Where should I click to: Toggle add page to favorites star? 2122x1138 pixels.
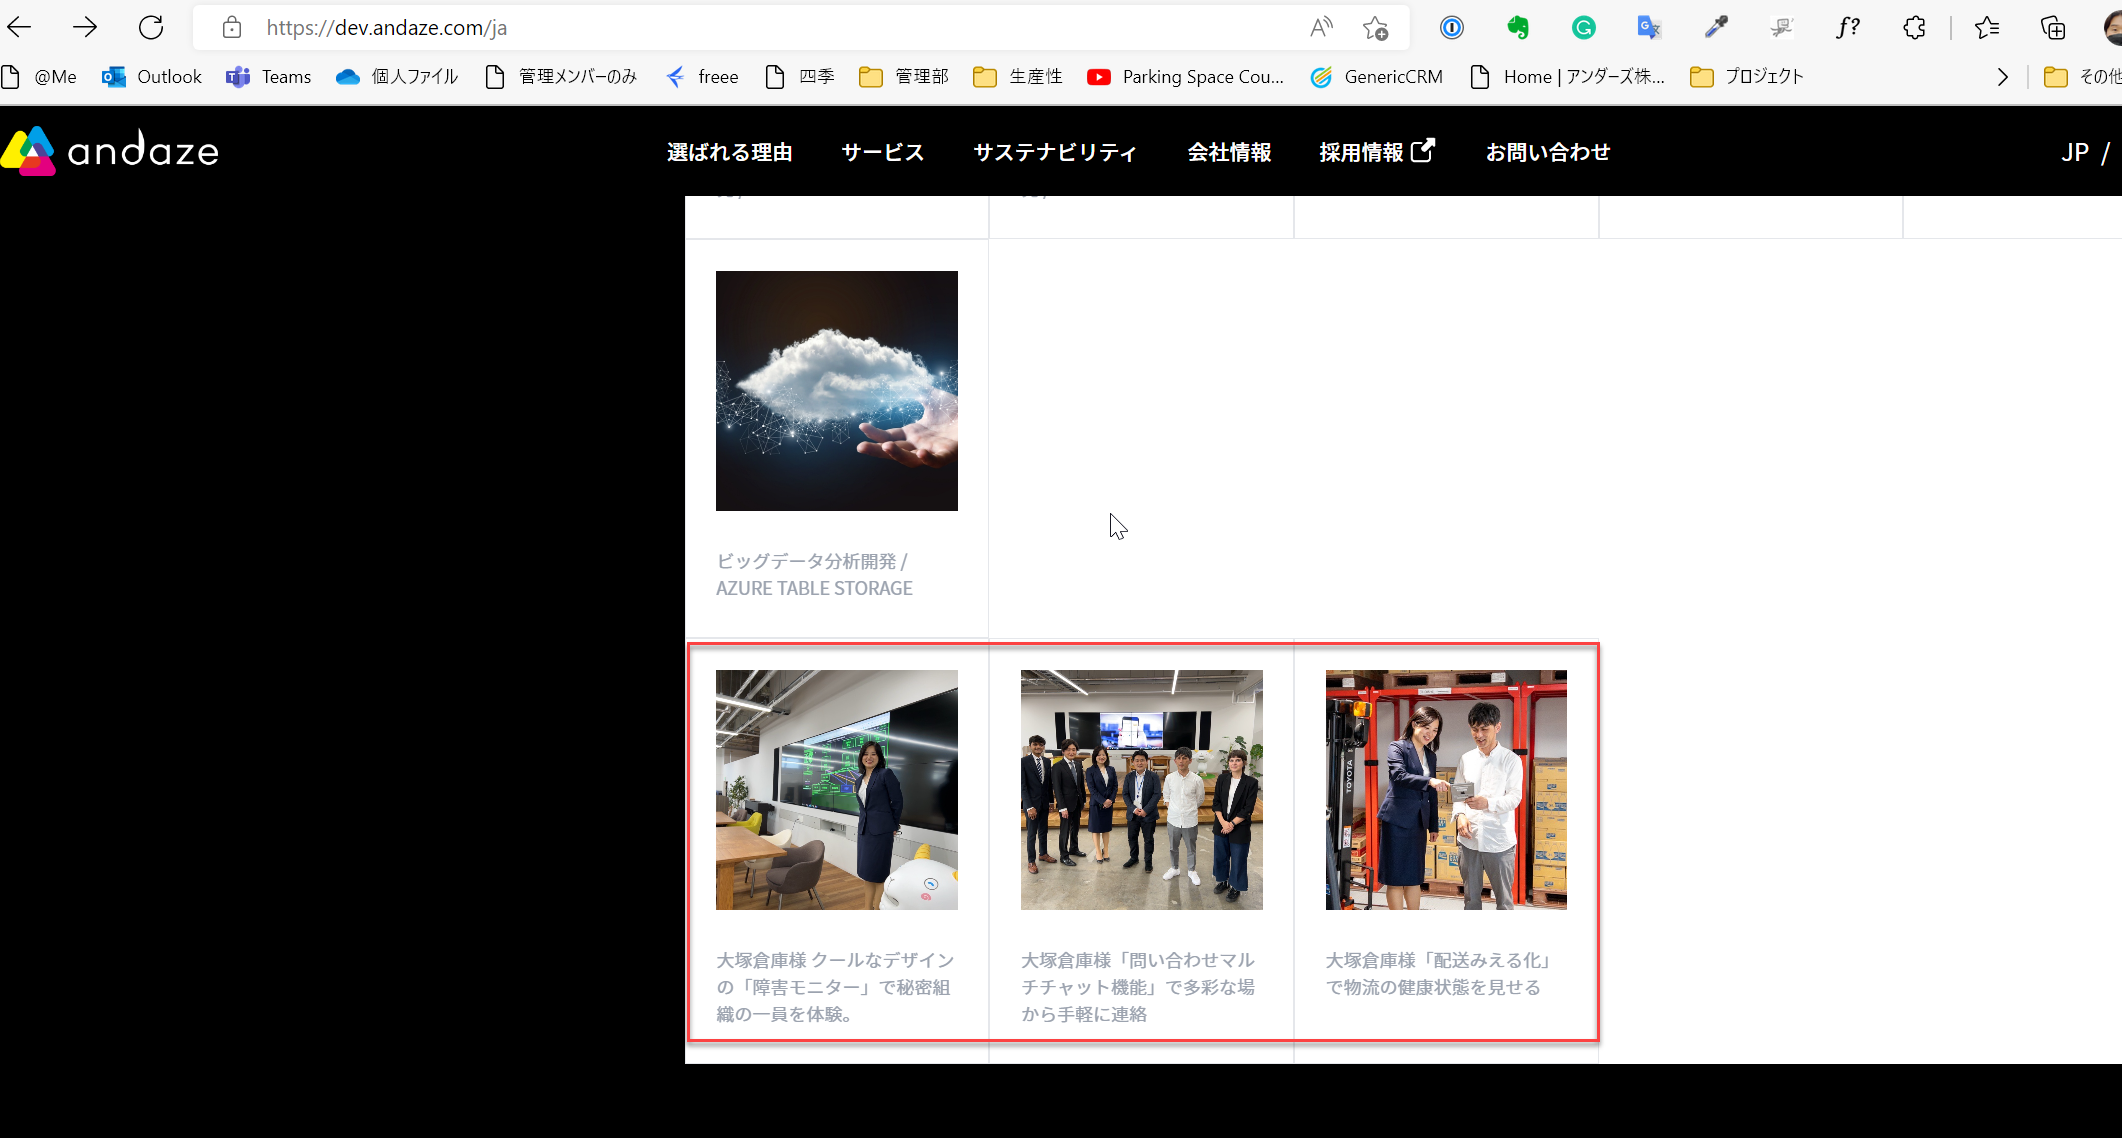click(x=1375, y=27)
